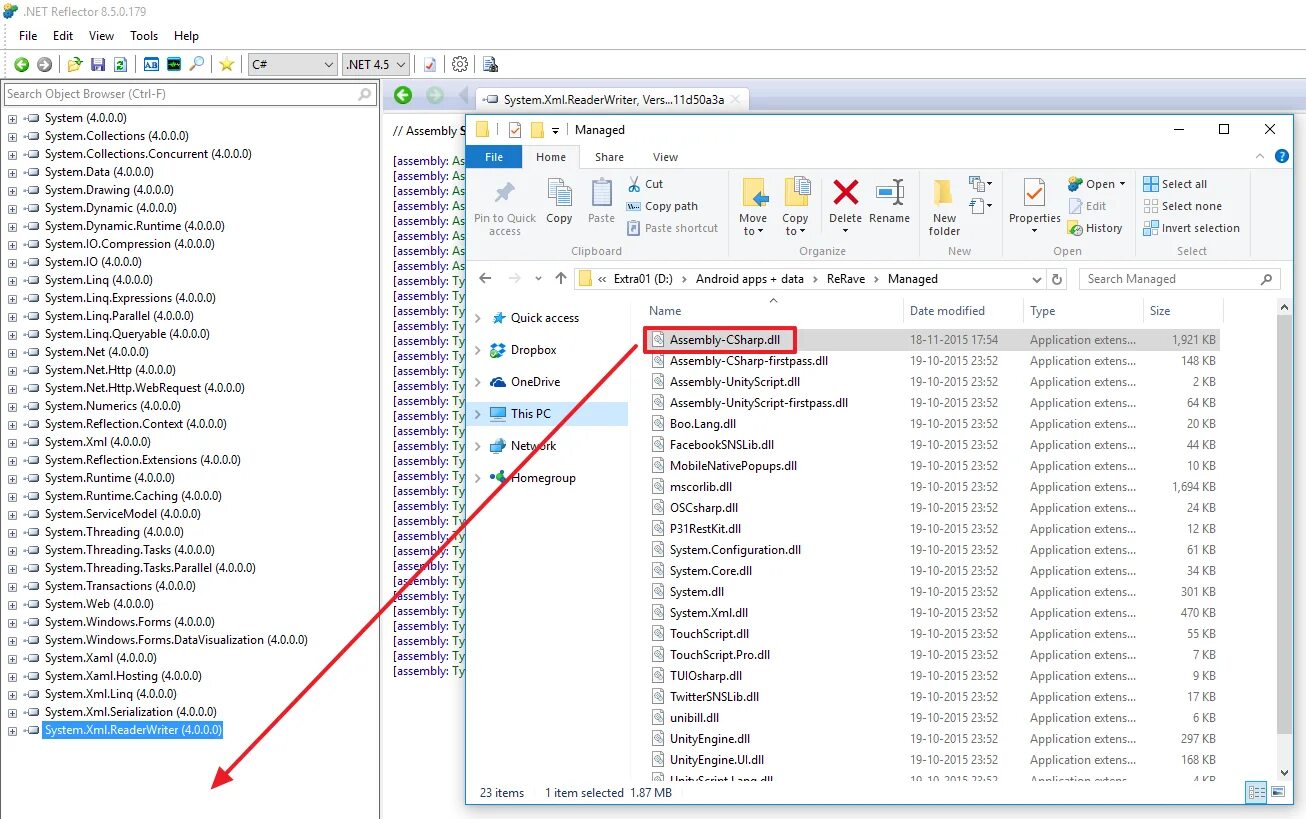Image resolution: width=1306 pixels, height=819 pixels.
Task: Open Reflector's File menu
Action: (28, 36)
